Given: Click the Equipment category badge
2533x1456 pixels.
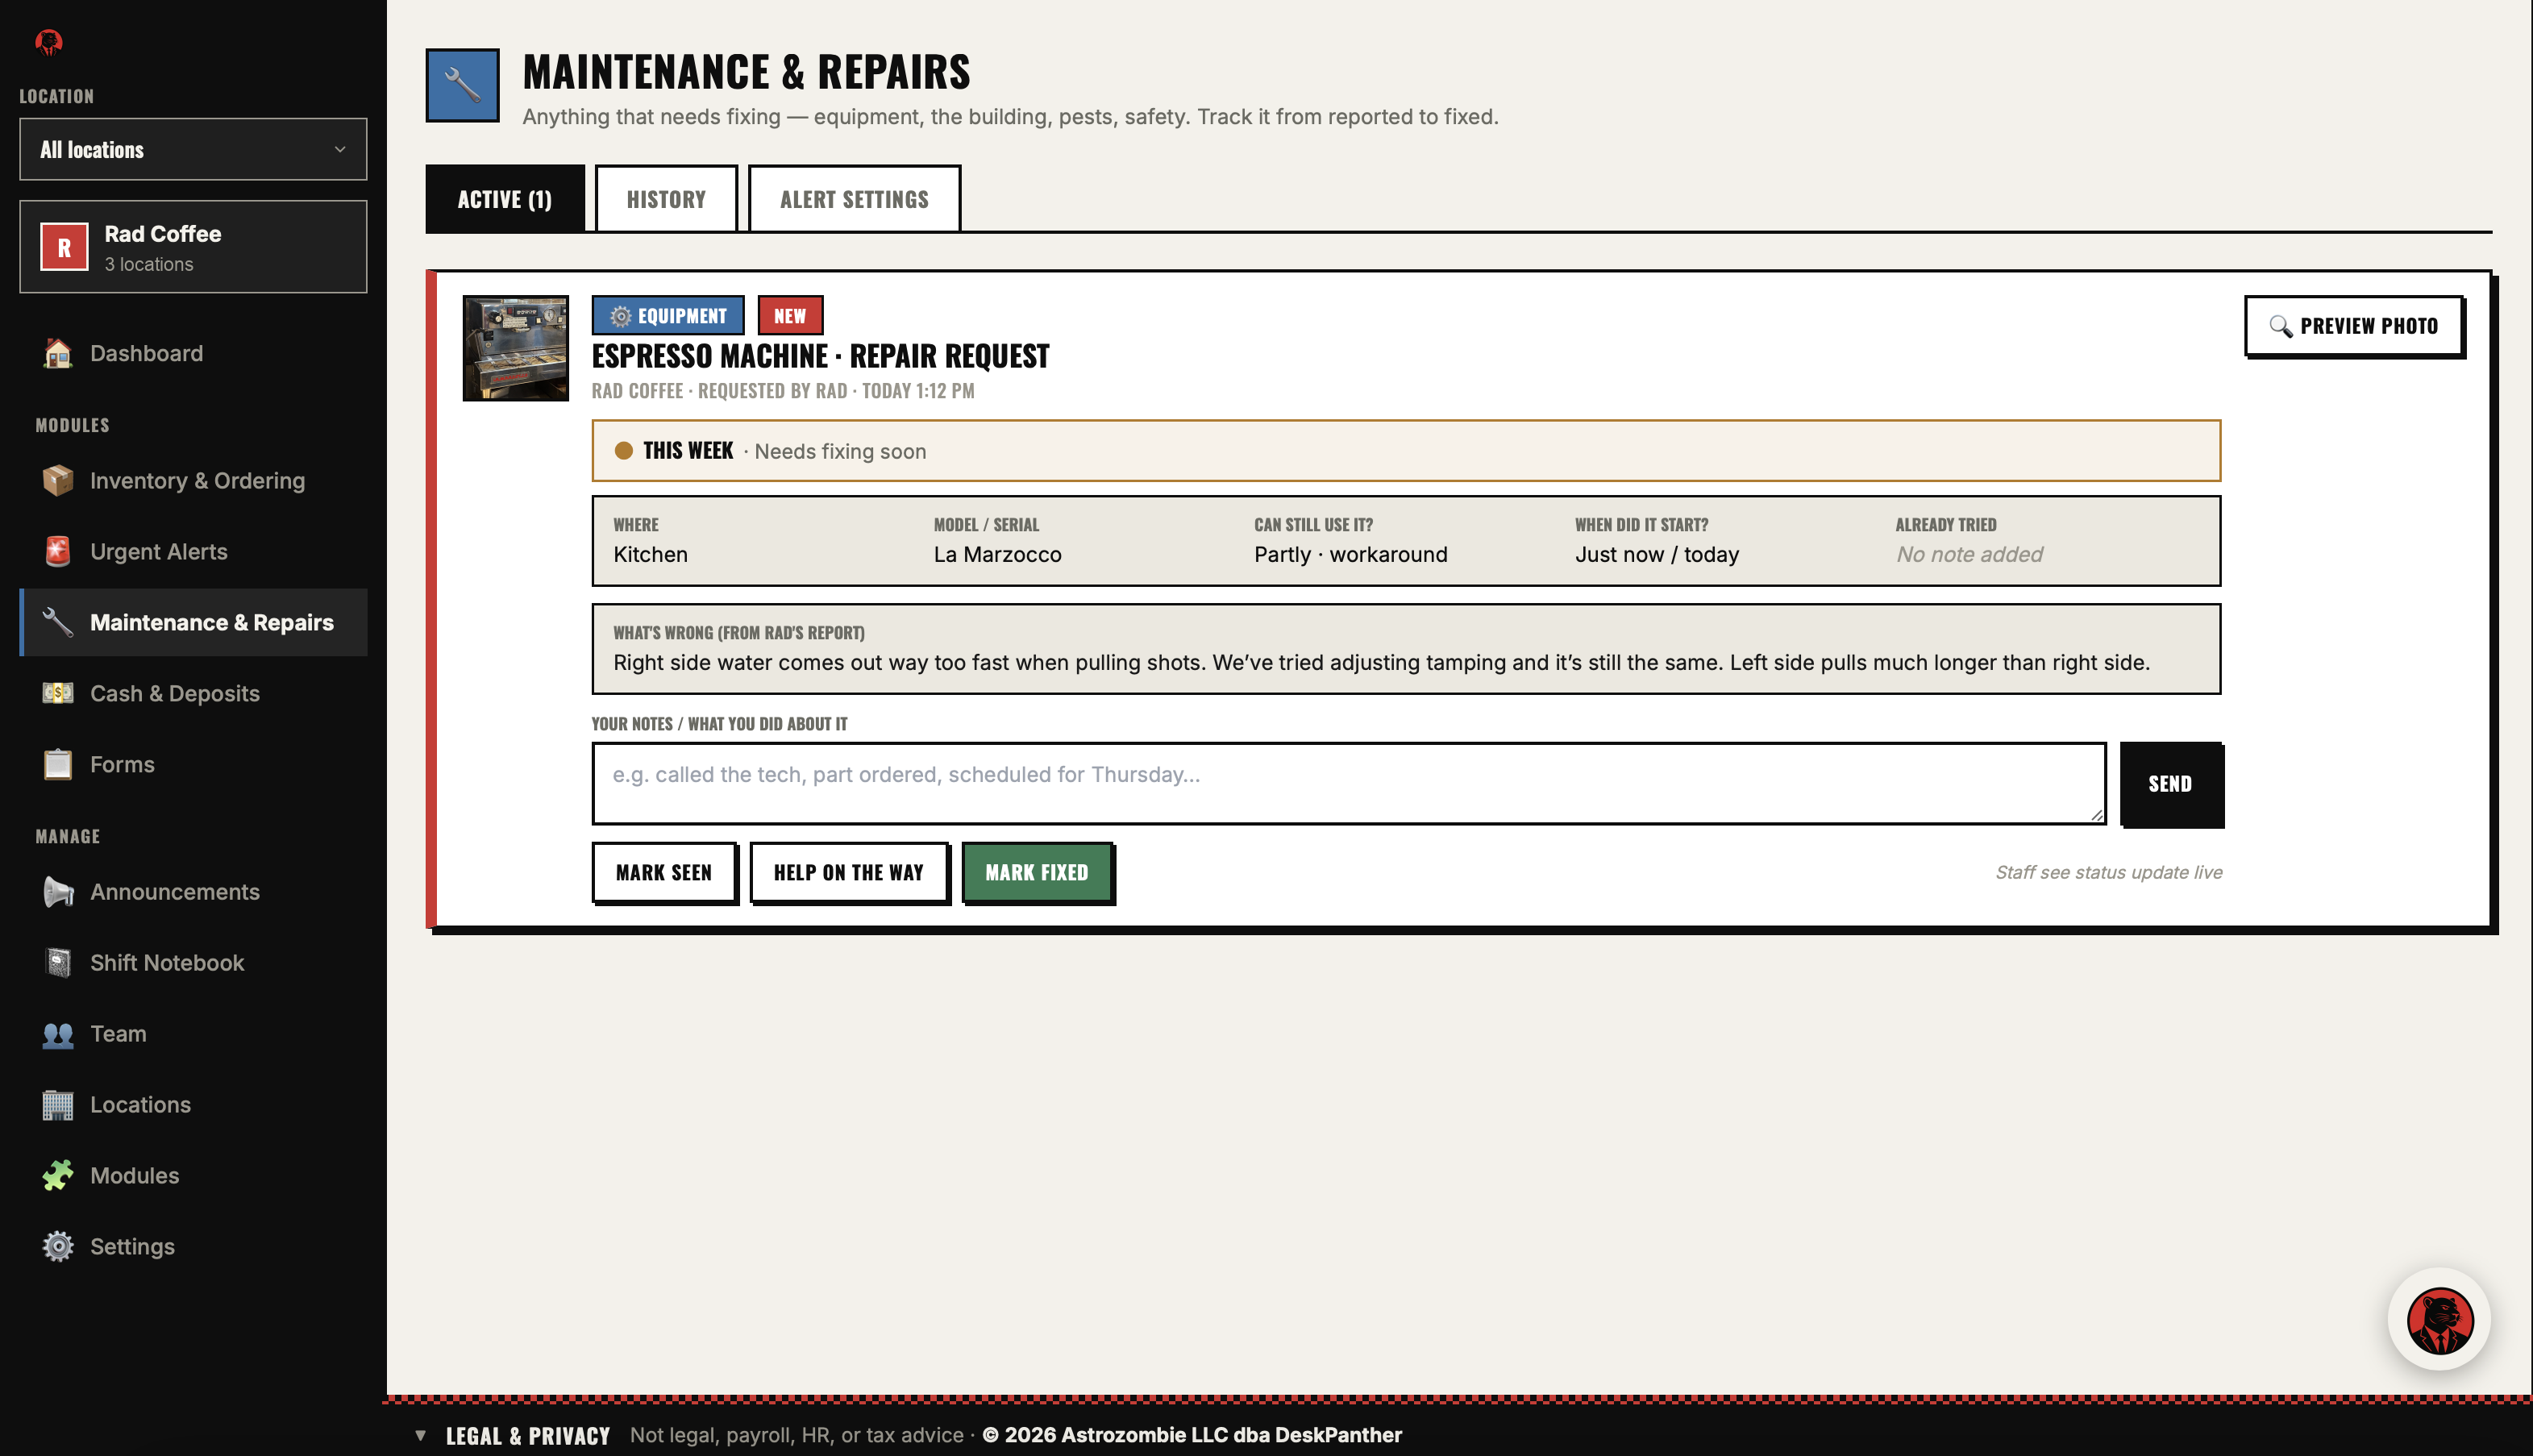Looking at the screenshot, I should [668, 316].
